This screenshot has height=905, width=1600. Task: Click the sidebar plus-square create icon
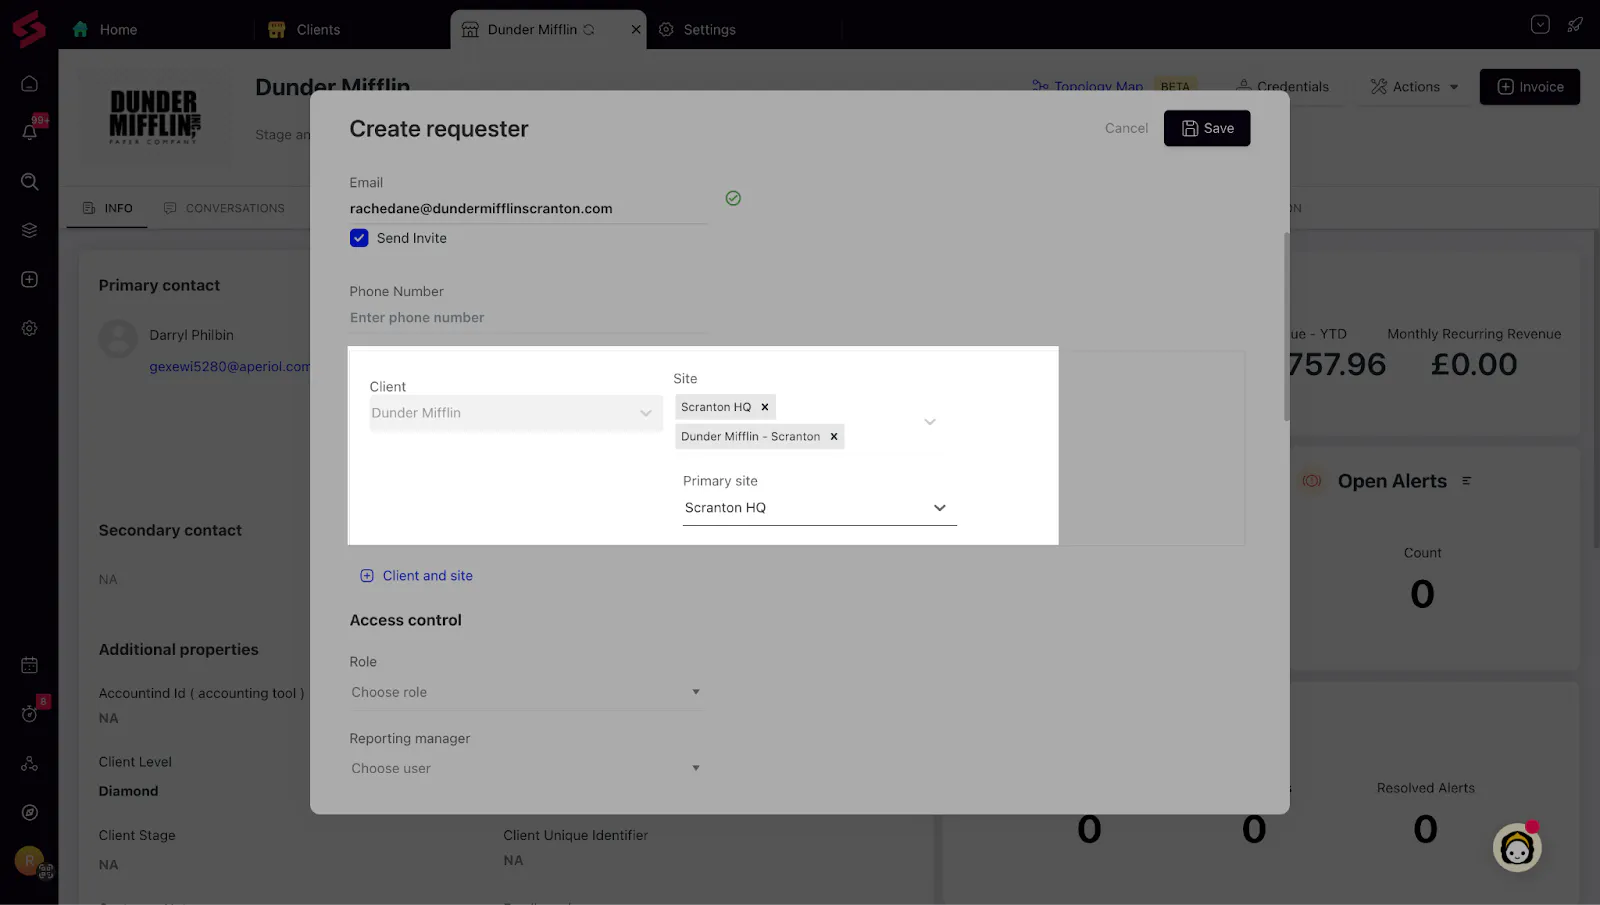[x=30, y=279]
